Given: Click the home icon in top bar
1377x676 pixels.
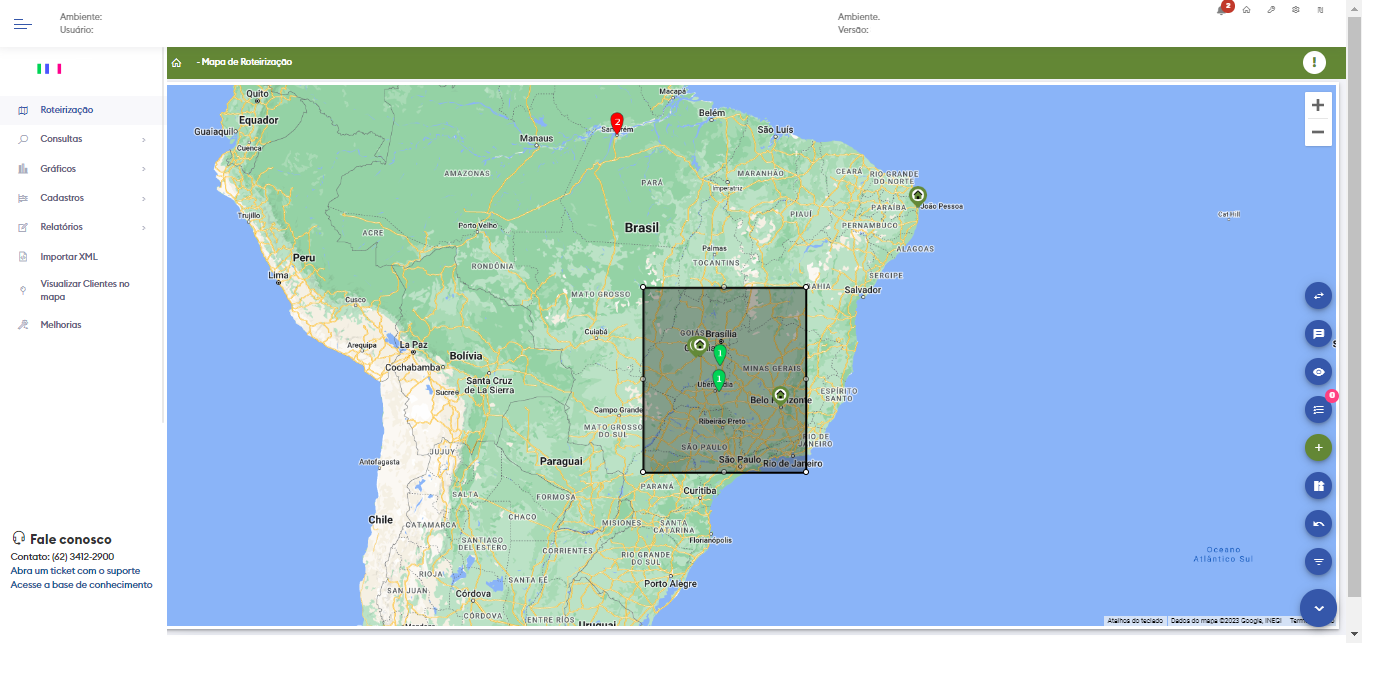Looking at the screenshot, I should (x=1246, y=10).
